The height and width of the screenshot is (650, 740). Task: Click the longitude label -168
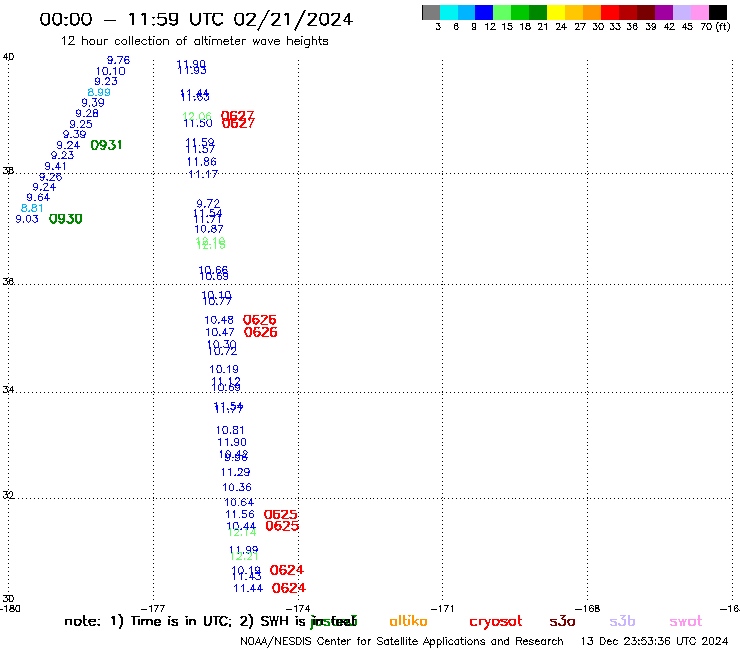(x=588, y=609)
